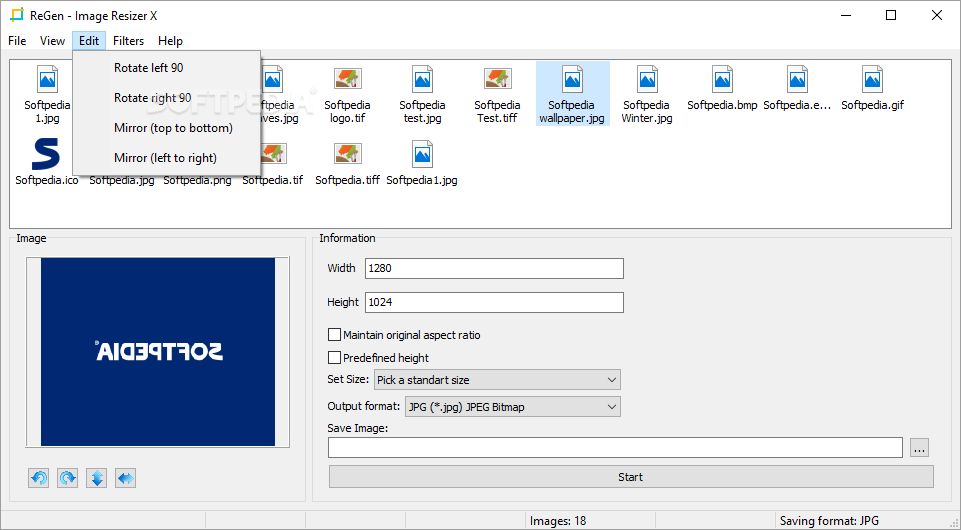
Task: Click into the Width field
Action: click(494, 268)
